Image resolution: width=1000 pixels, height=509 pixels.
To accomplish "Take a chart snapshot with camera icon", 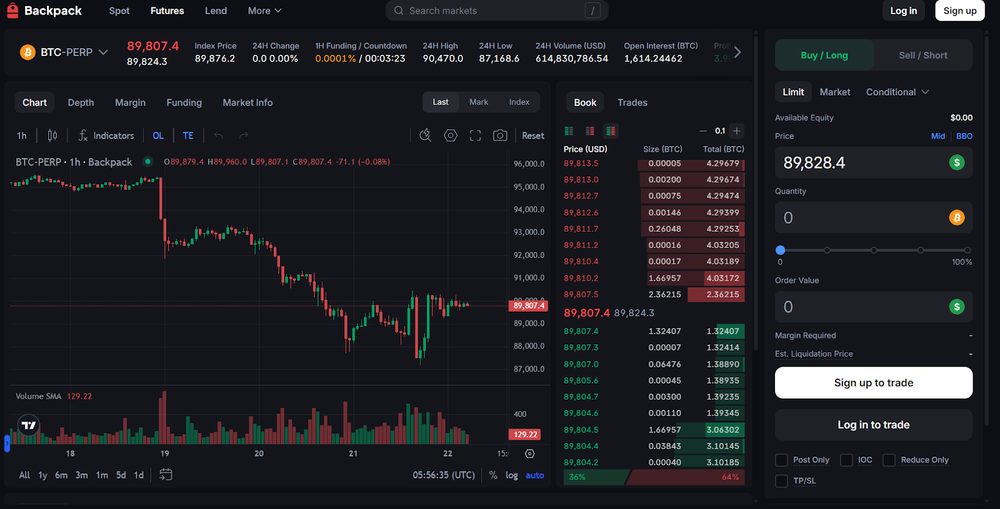I will [500, 135].
